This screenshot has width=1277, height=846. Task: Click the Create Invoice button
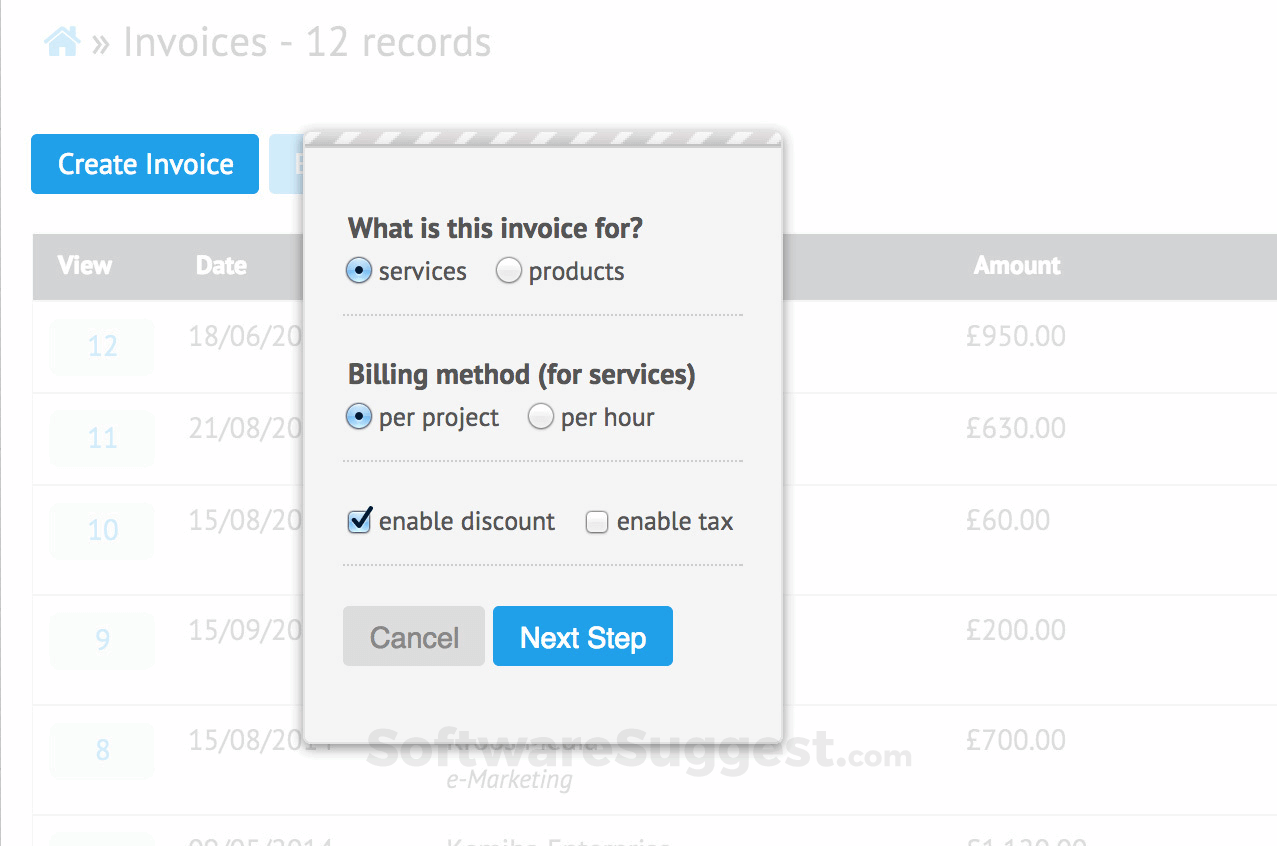click(145, 164)
